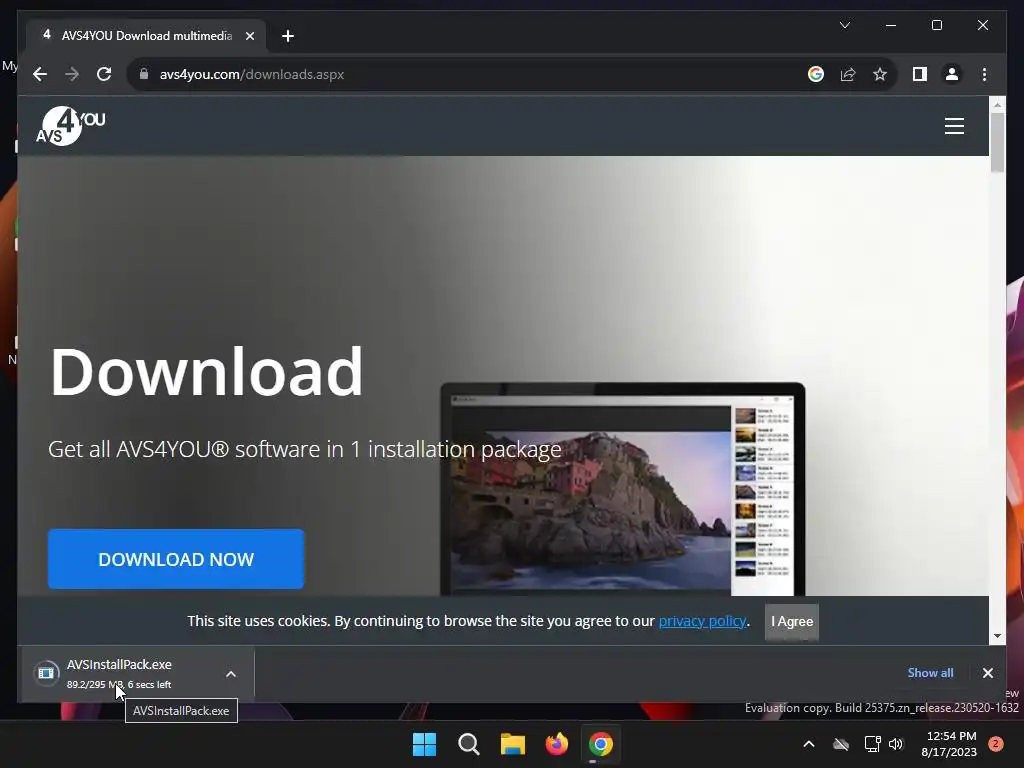1024x768 pixels.
Task: Open the Windows Start menu
Action: (424, 744)
